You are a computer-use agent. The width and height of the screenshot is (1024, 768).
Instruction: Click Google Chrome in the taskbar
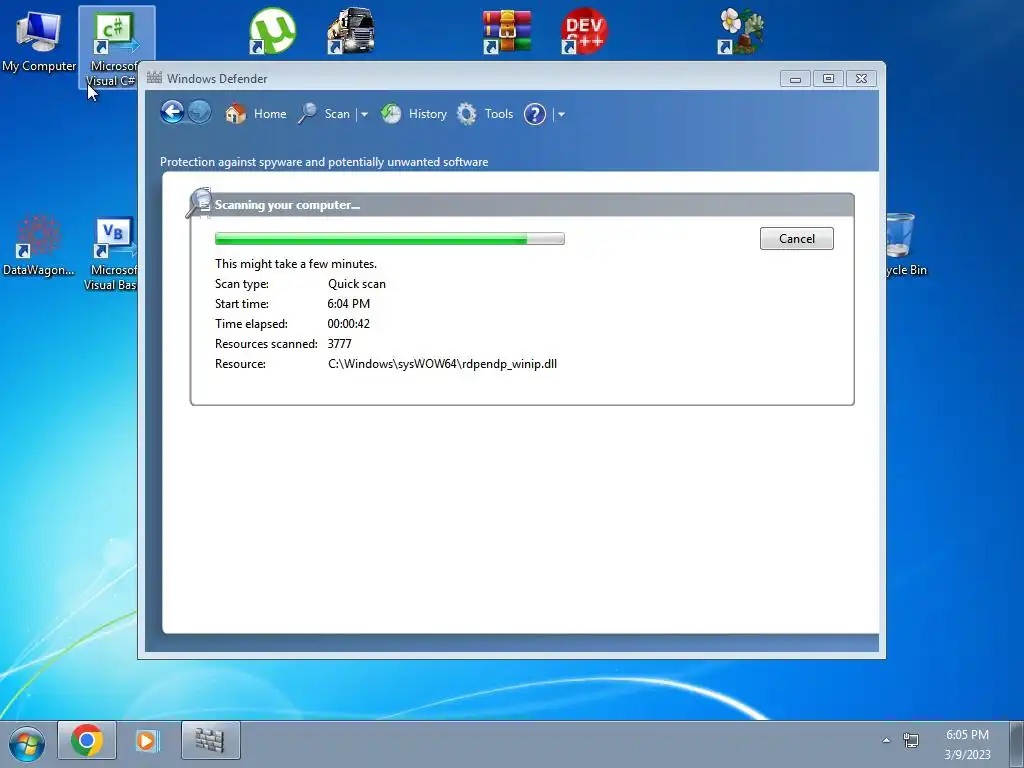coord(87,741)
